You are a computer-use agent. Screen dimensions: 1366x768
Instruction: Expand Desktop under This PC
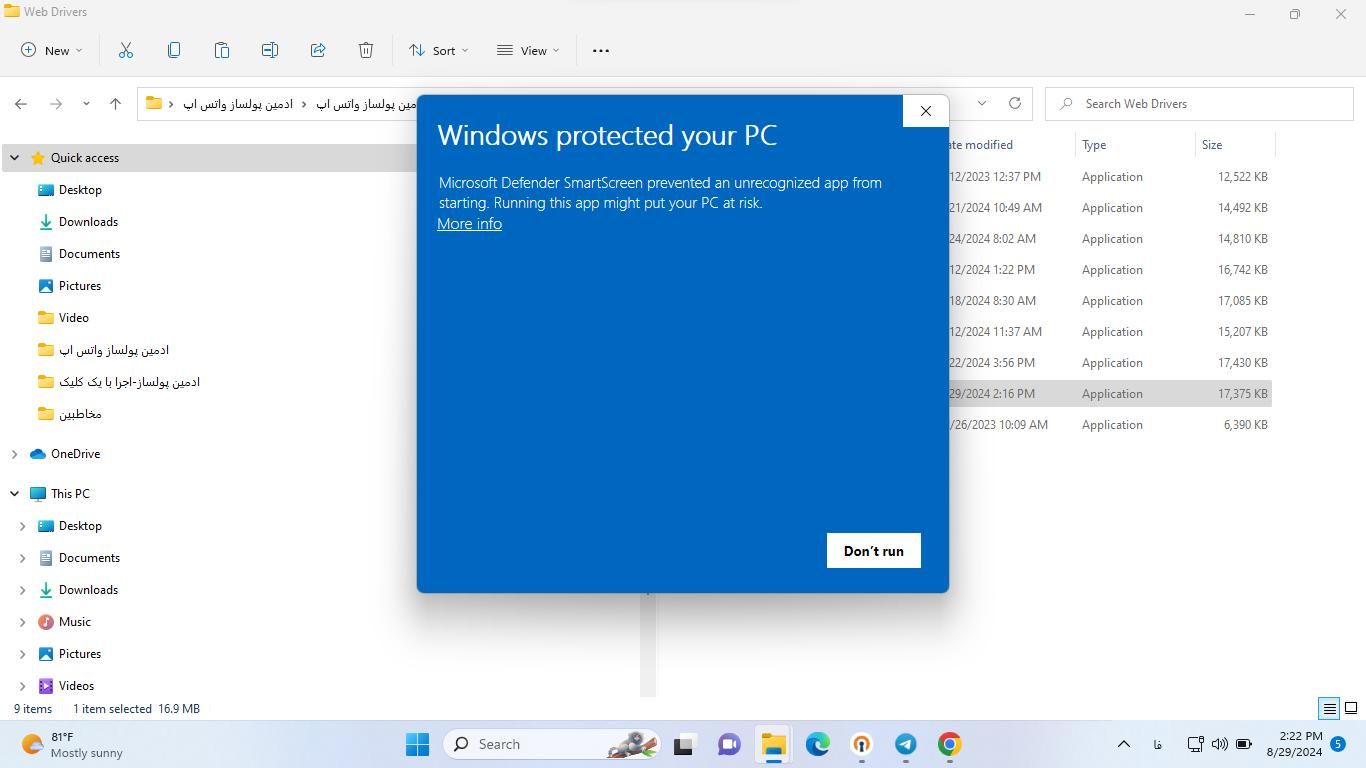(22, 526)
